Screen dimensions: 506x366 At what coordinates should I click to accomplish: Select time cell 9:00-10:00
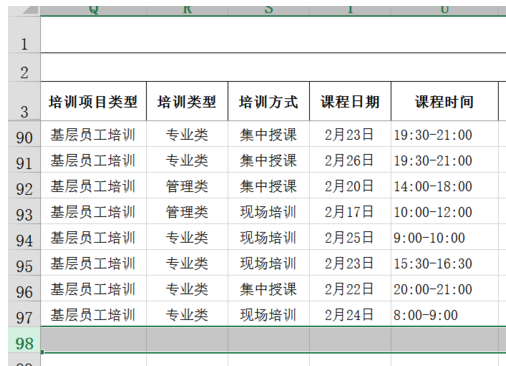[x=445, y=237]
